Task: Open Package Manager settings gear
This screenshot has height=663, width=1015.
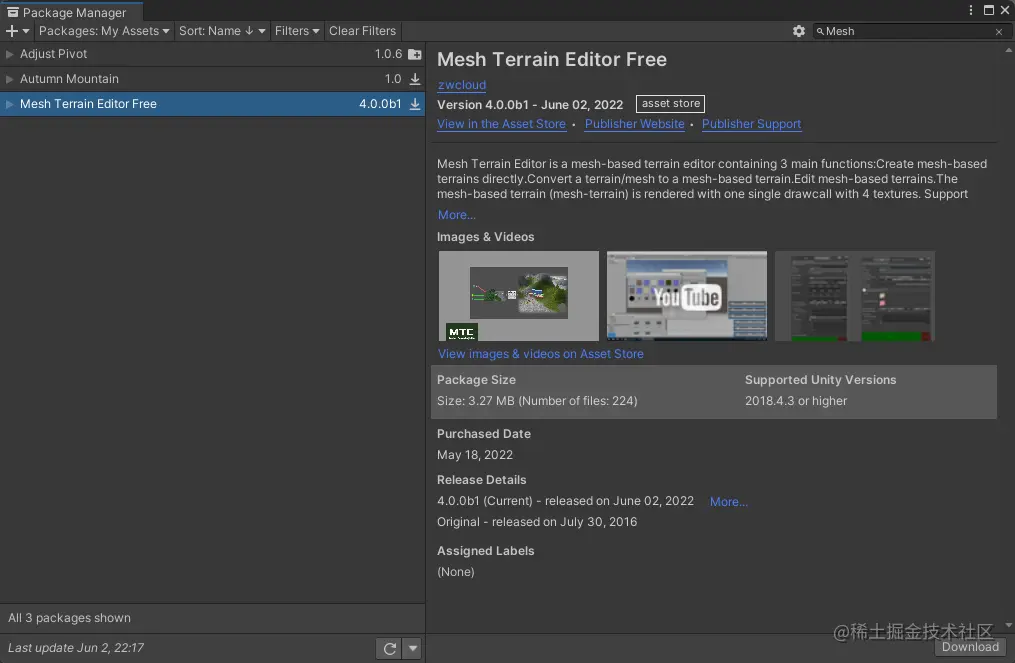Action: point(799,31)
